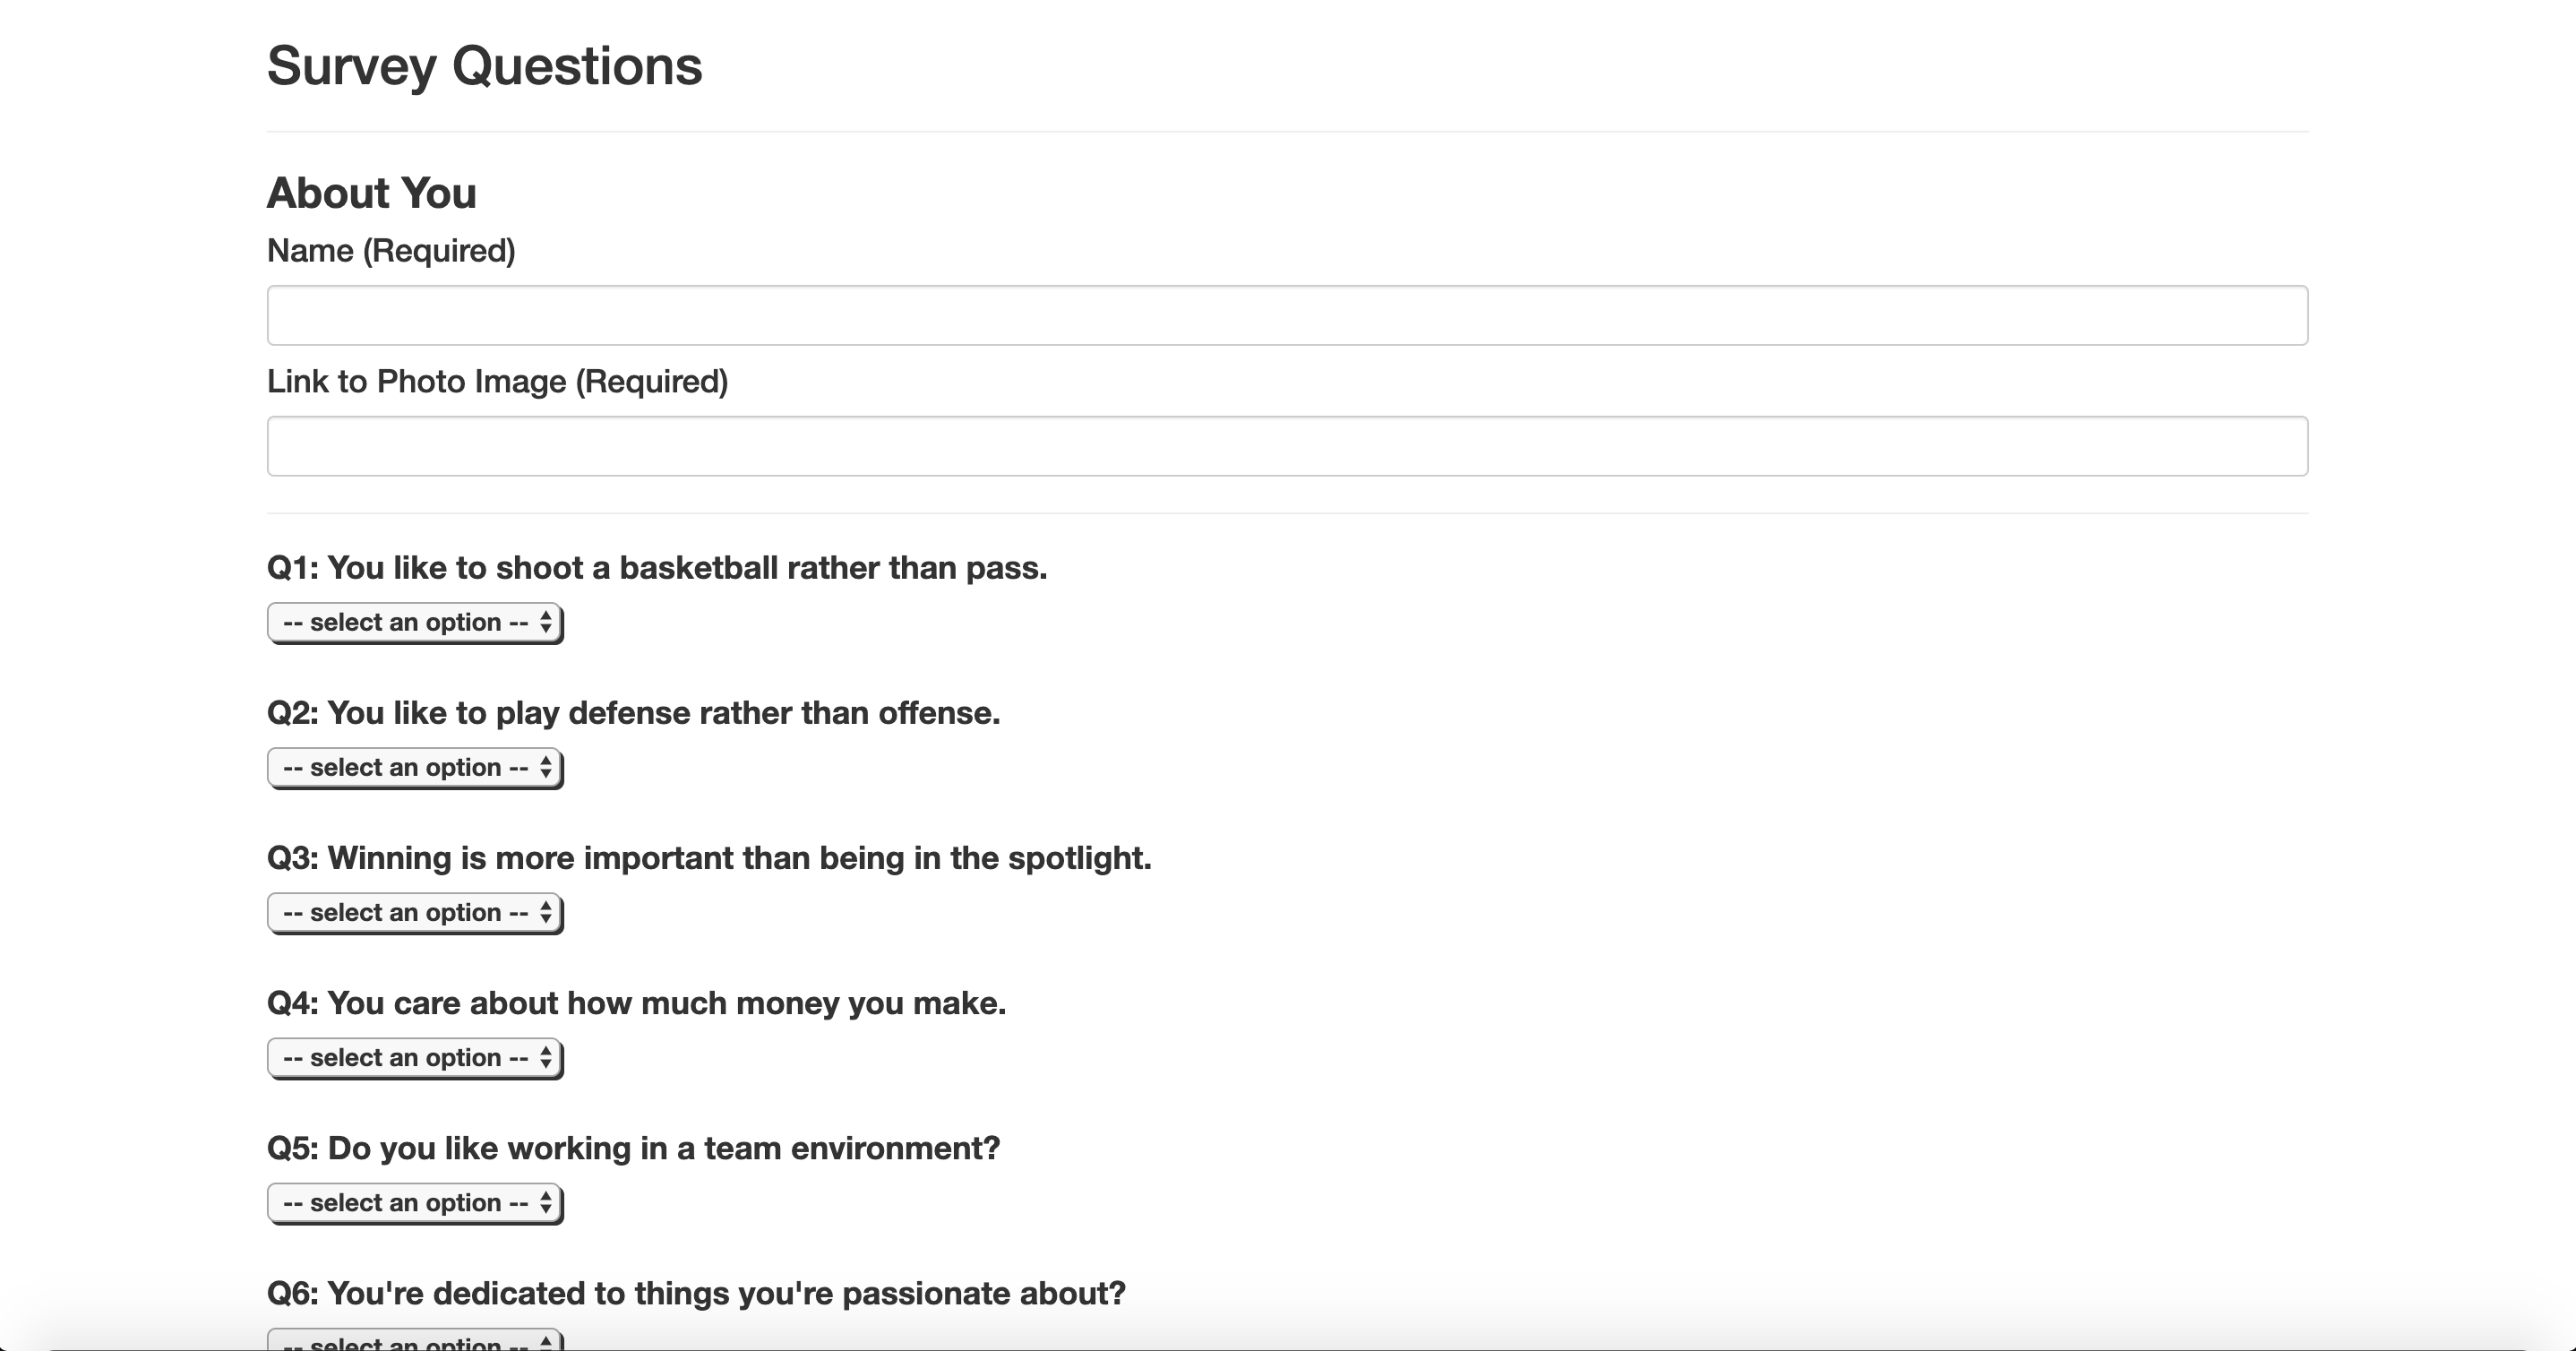2576x1351 pixels.
Task: Select the '-- select an option --' text in Q1
Action: coord(406,622)
